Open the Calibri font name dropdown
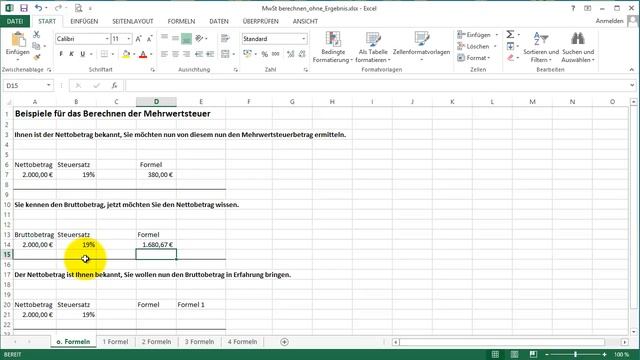 107,39
